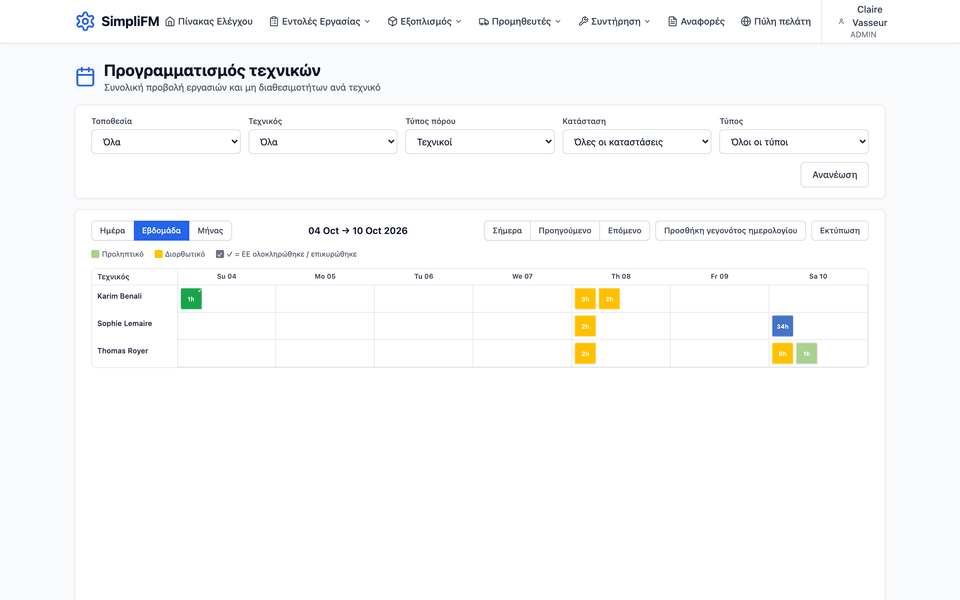Viewport: 960px width, 600px height.
Task: Click the technician name Sophie Lemaire
Action: coord(125,323)
